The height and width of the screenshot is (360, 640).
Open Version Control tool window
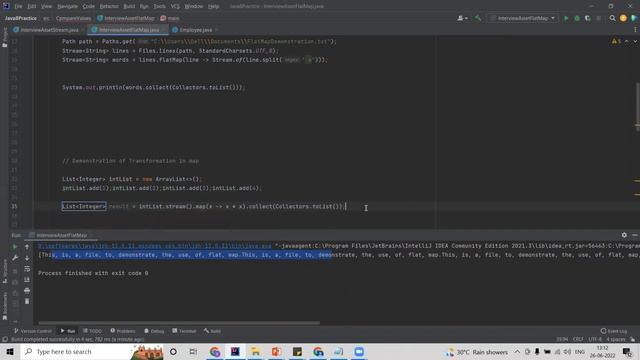pyautogui.click(x=33, y=331)
